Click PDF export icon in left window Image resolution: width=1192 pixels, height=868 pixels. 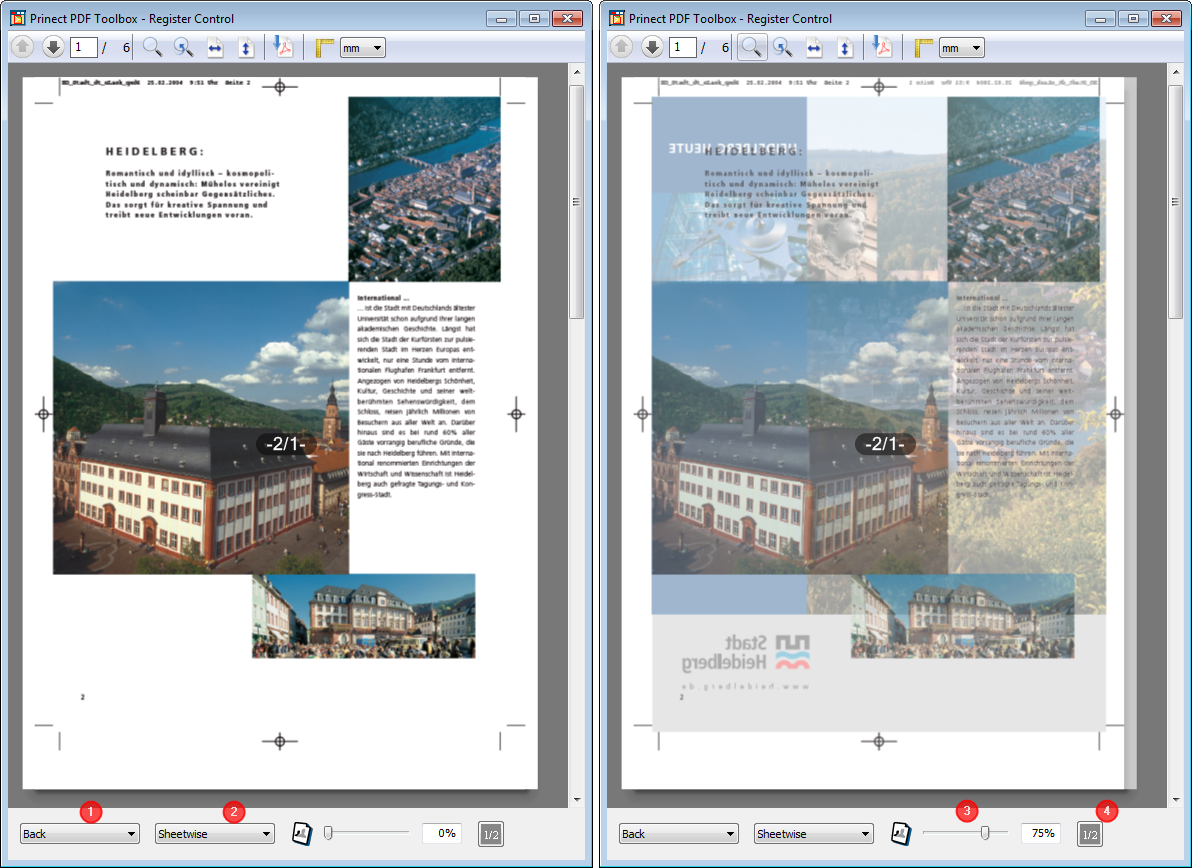(x=283, y=48)
